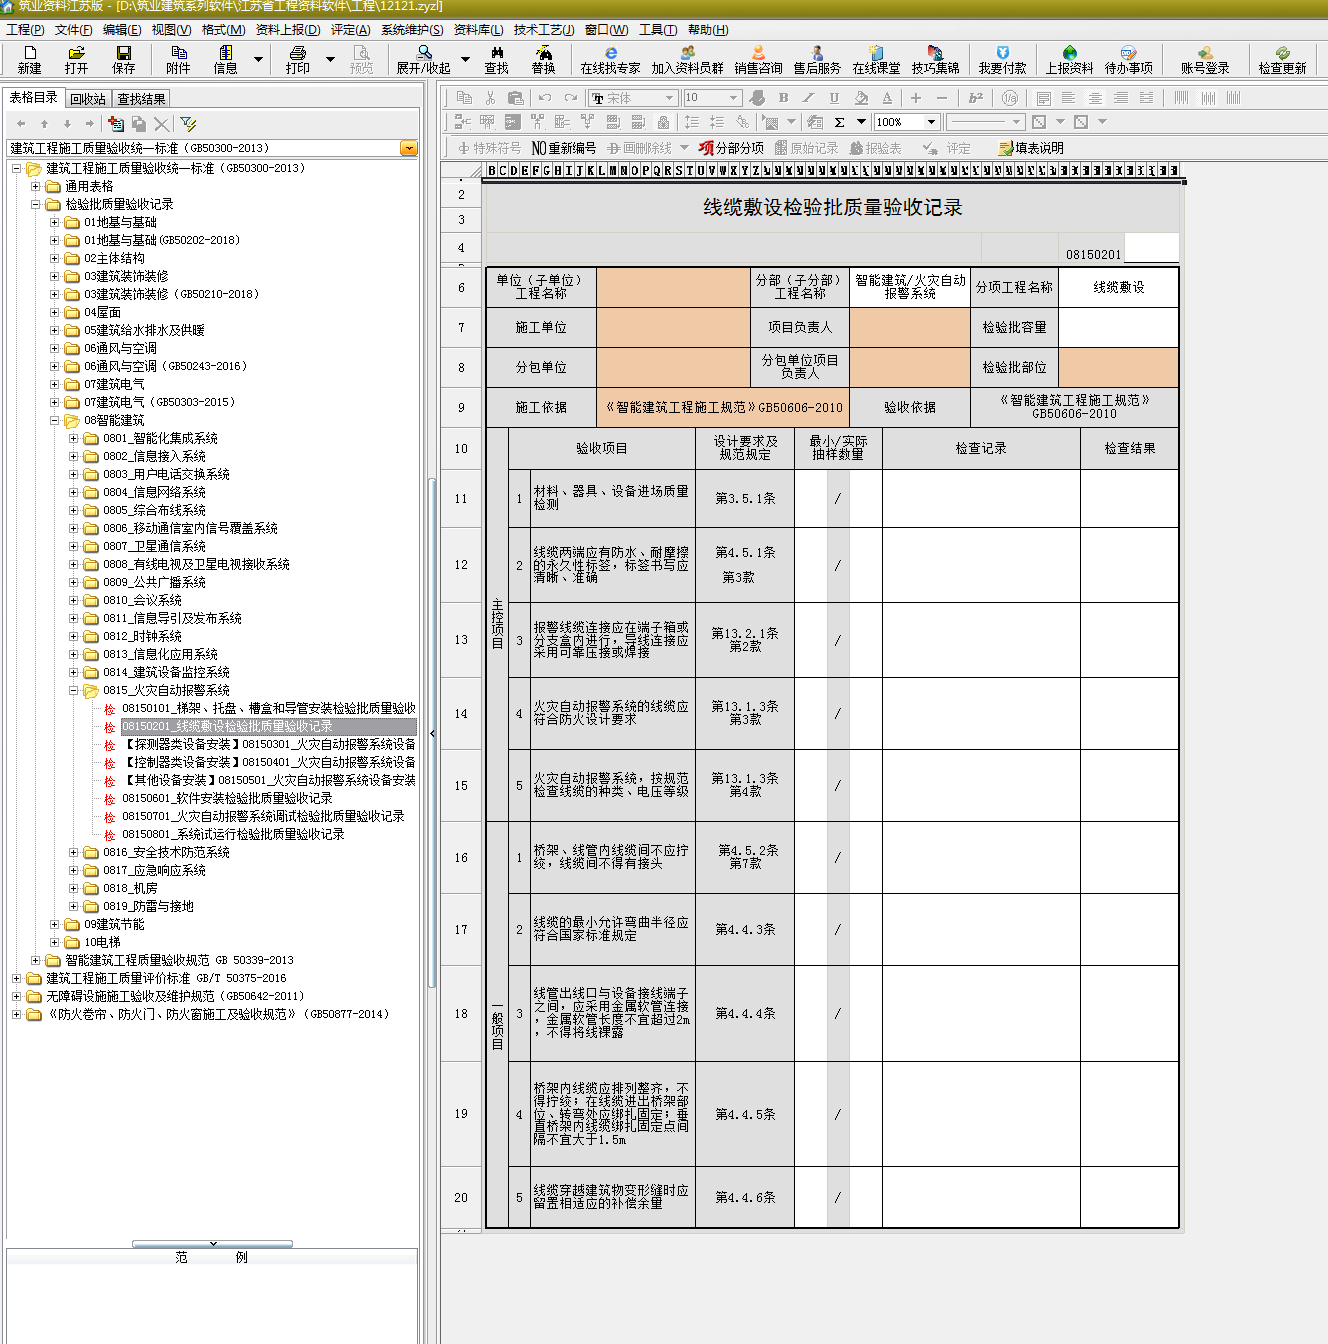Open the 附件 attachments tool

[x=179, y=59]
